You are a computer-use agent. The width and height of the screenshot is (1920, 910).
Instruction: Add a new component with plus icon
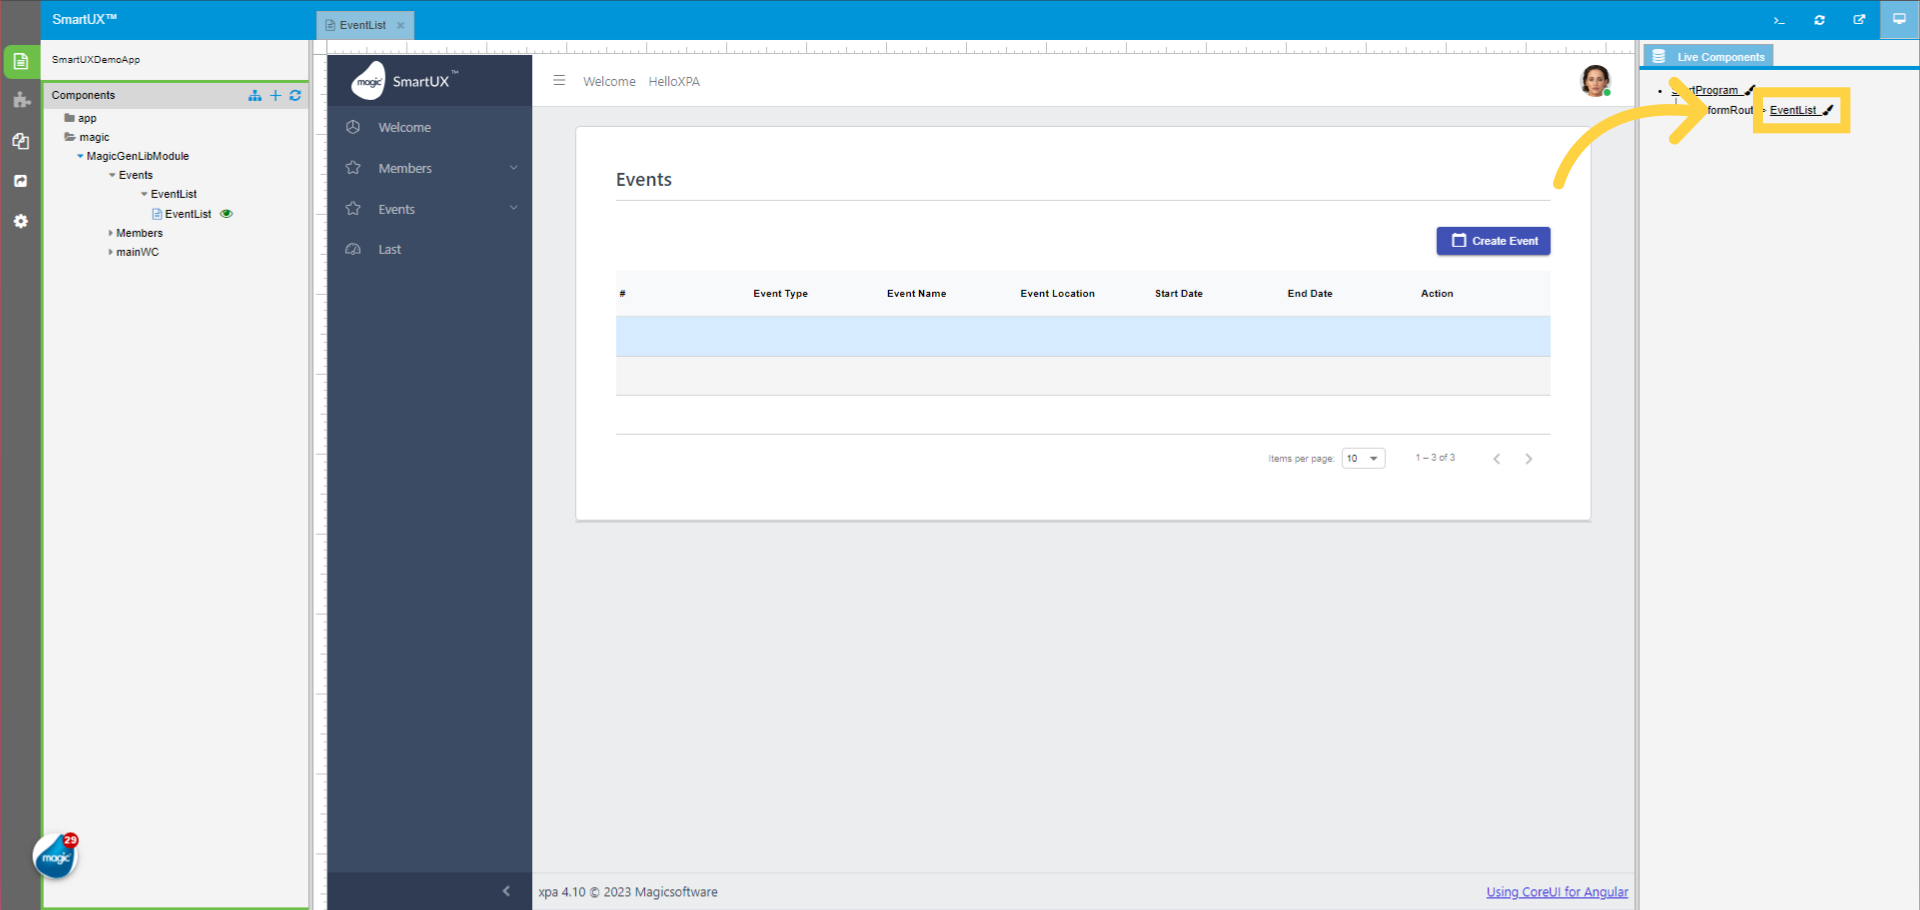276,95
